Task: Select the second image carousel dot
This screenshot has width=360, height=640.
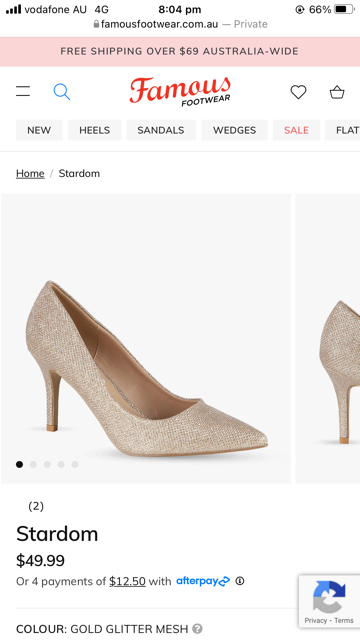Action: pyautogui.click(x=33, y=464)
